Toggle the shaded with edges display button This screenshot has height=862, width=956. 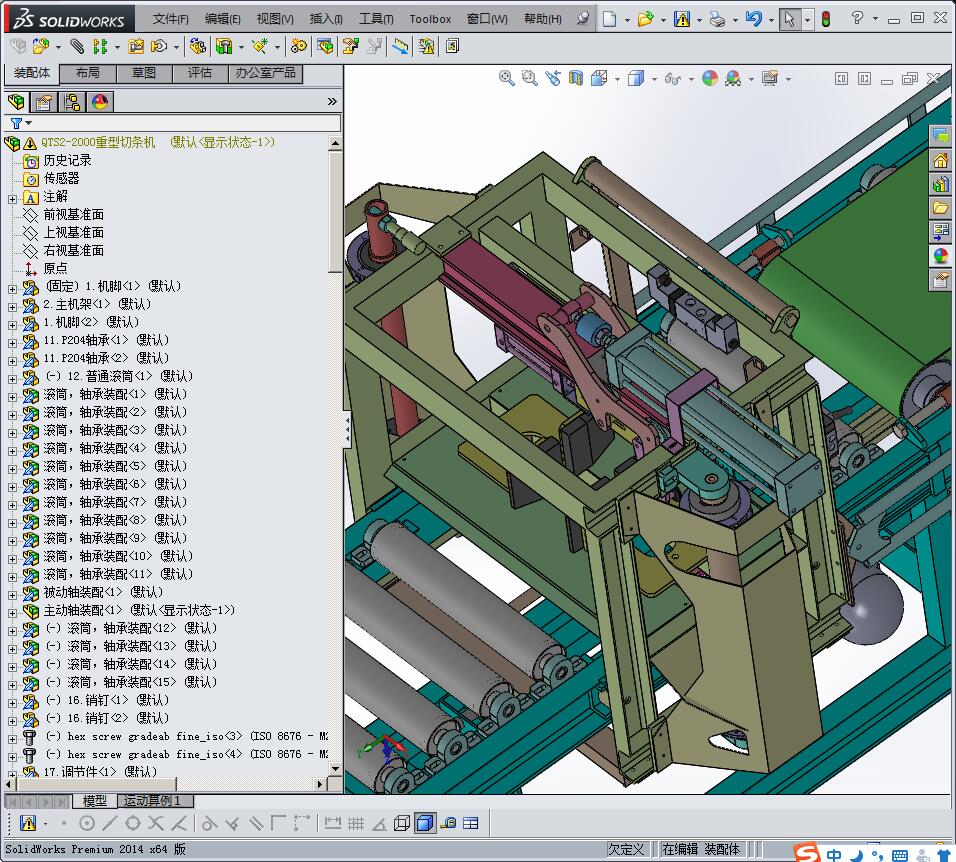click(x=425, y=823)
